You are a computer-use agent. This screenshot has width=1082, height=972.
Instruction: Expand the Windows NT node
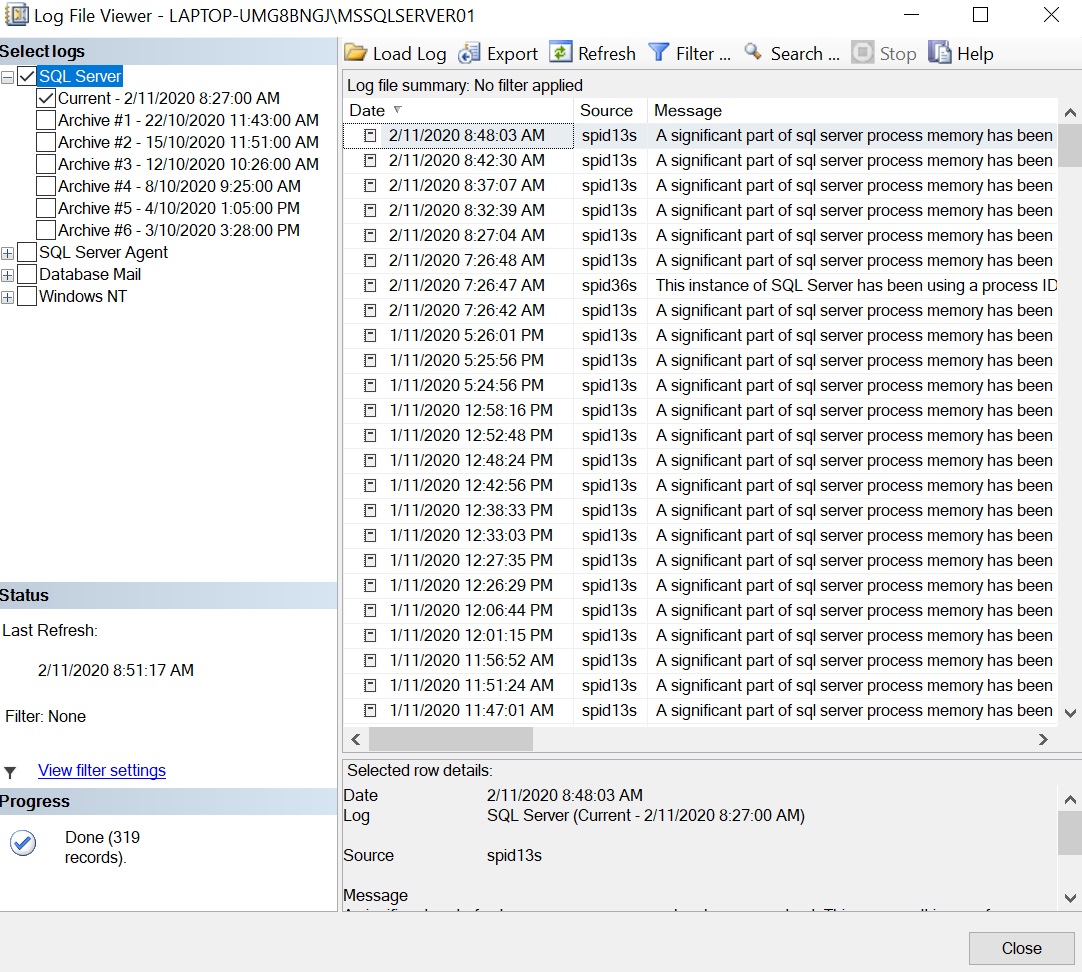[8, 298]
